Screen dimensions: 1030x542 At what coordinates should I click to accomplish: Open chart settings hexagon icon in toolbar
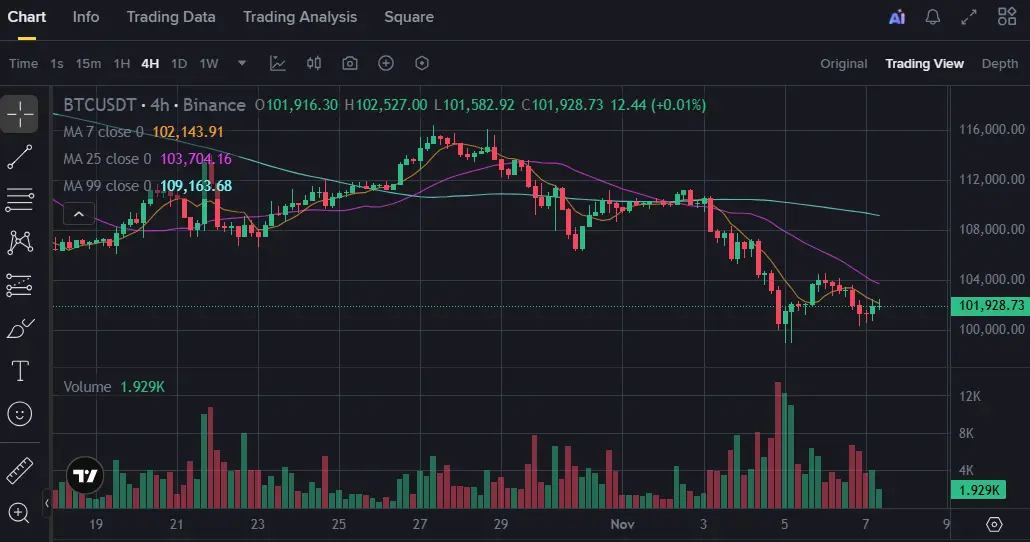[422, 63]
